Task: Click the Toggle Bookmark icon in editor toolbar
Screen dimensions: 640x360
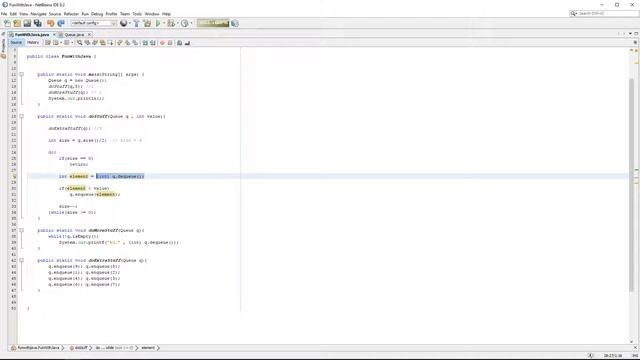Action: click(x=135, y=42)
